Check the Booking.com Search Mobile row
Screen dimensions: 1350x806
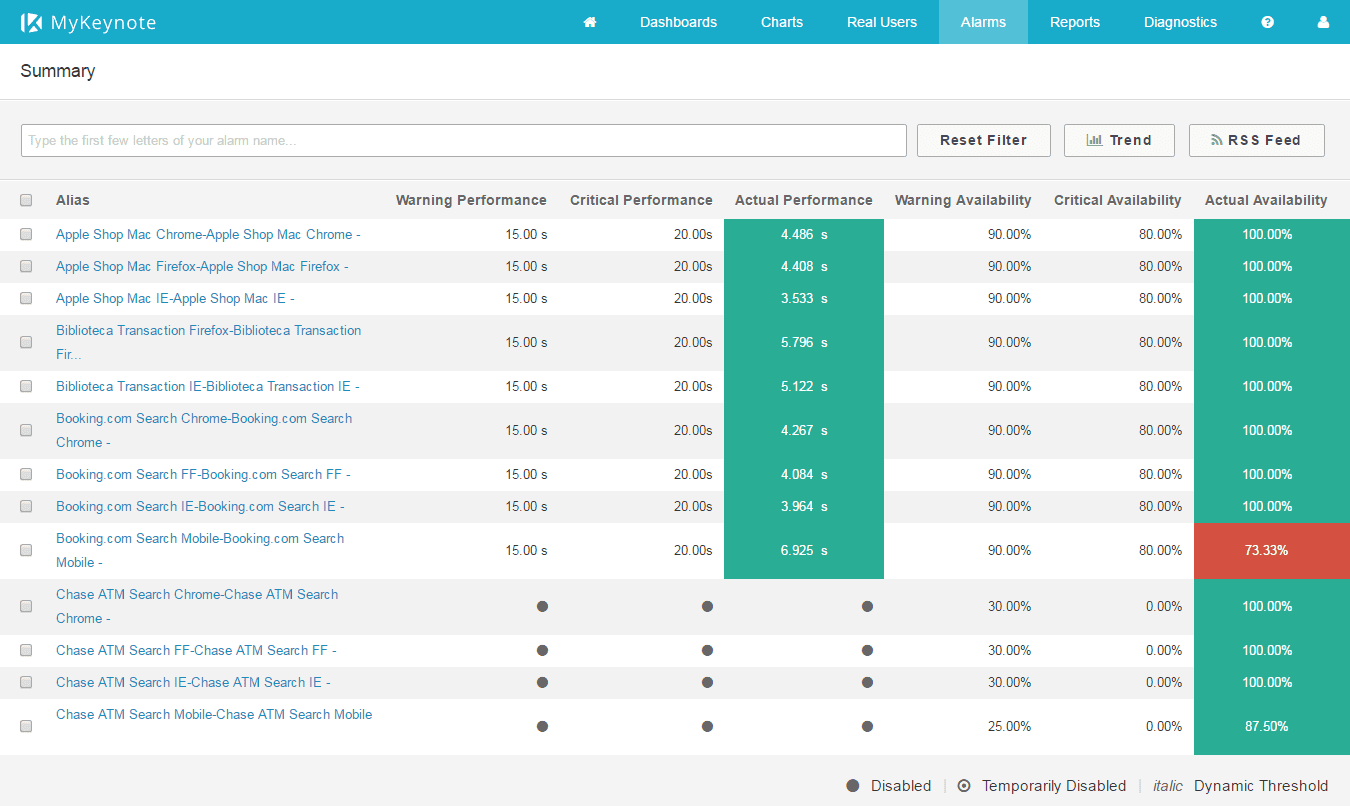[26, 550]
